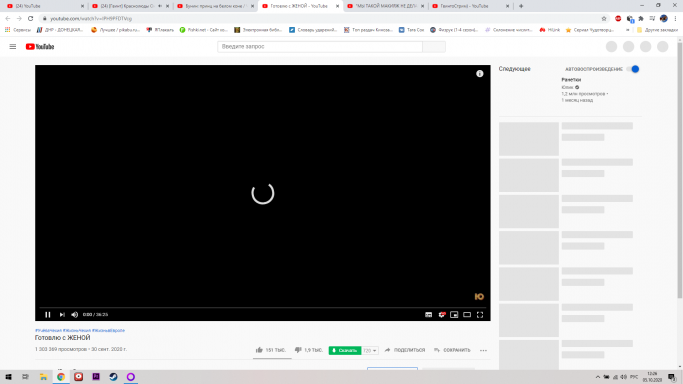Click the green download button
The height and width of the screenshot is (384, 683).
345,350
